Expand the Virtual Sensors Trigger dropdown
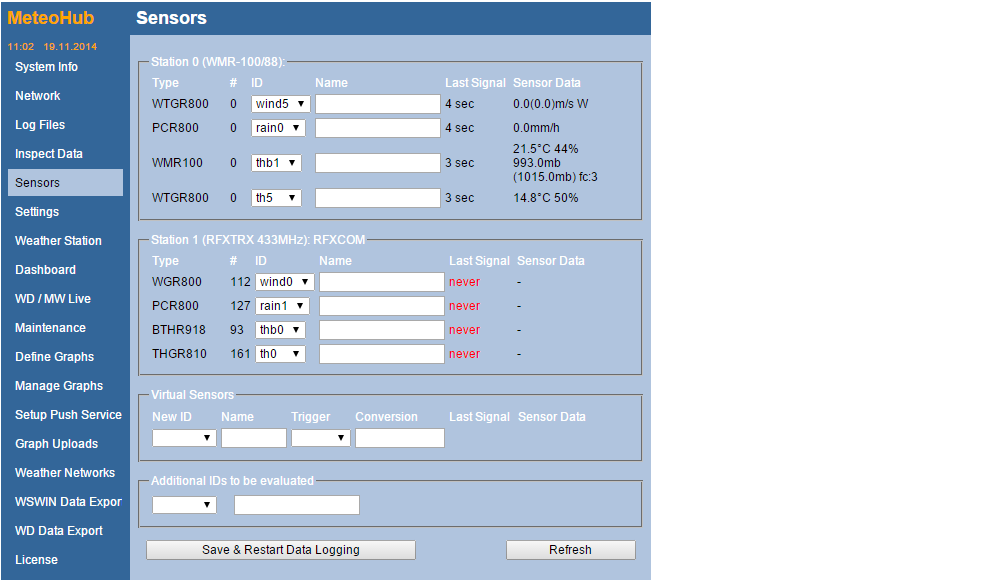 [x=321, y=438]
